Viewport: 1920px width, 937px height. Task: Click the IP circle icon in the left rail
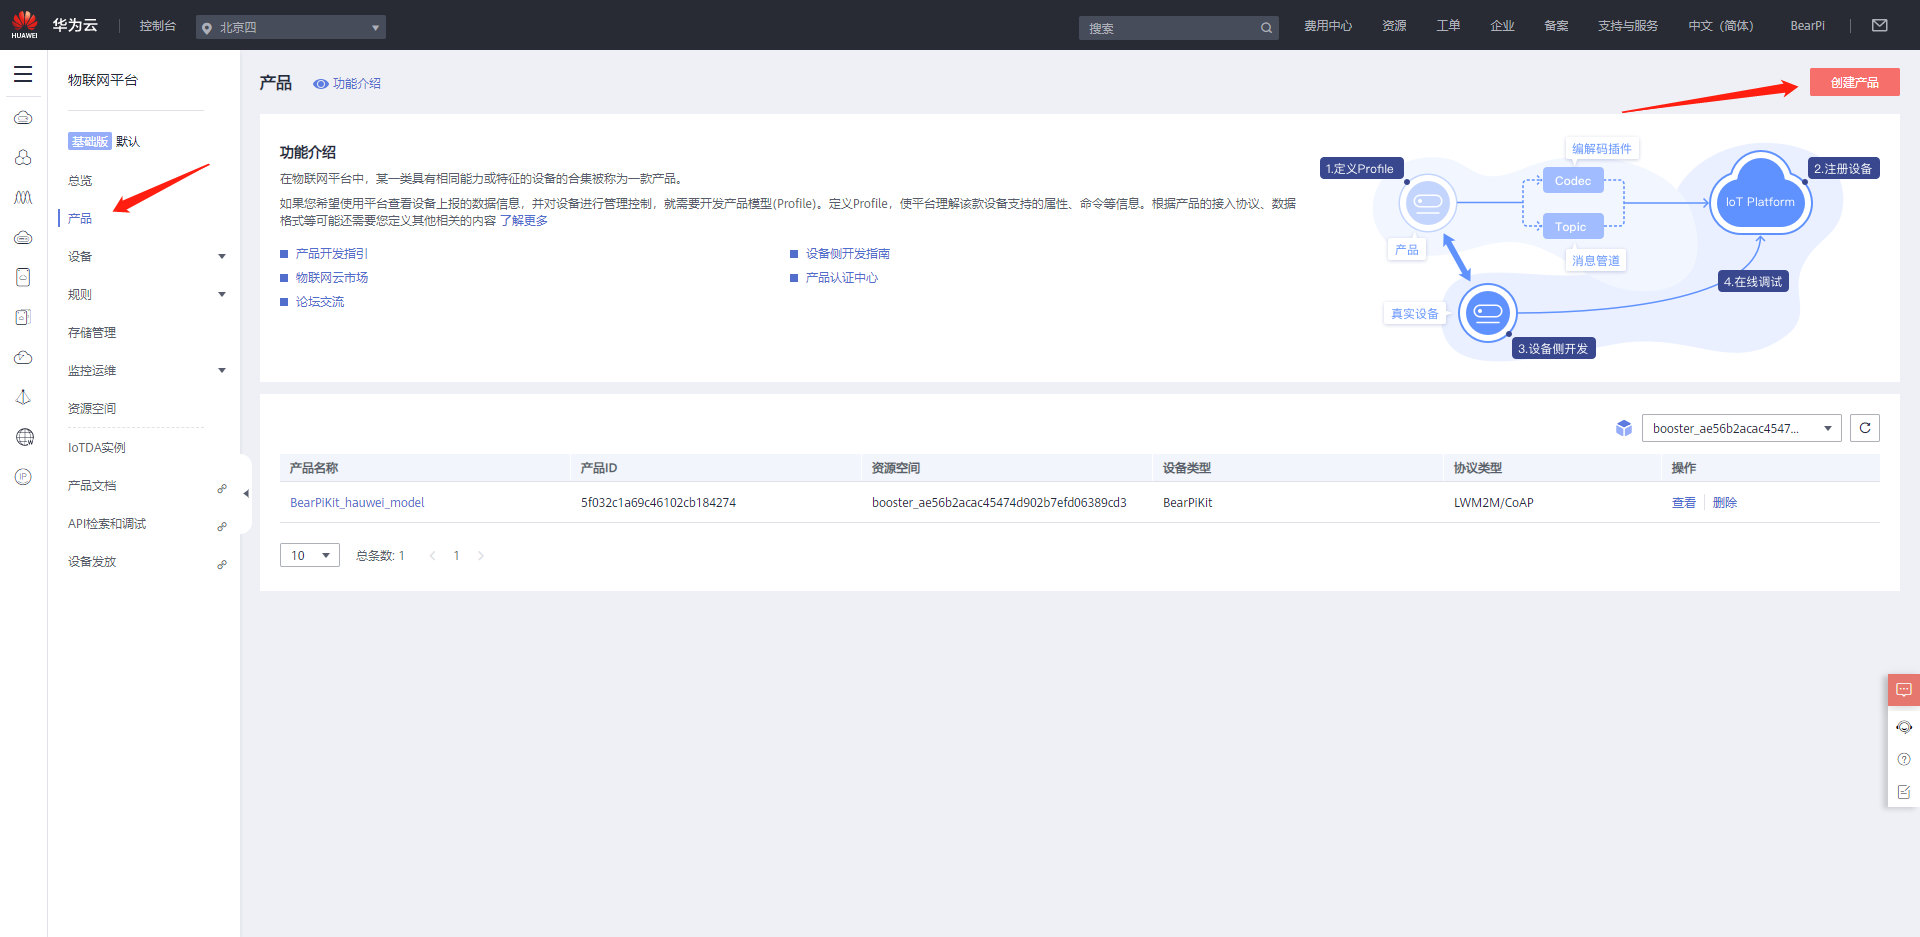(24, 477)
